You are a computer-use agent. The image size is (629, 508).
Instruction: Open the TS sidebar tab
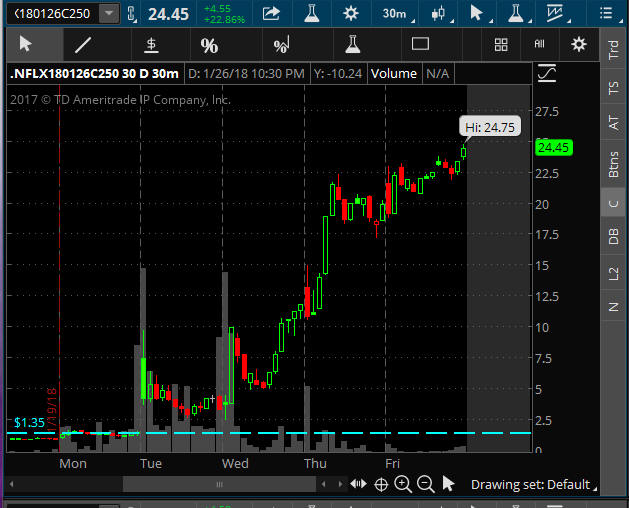613,87
